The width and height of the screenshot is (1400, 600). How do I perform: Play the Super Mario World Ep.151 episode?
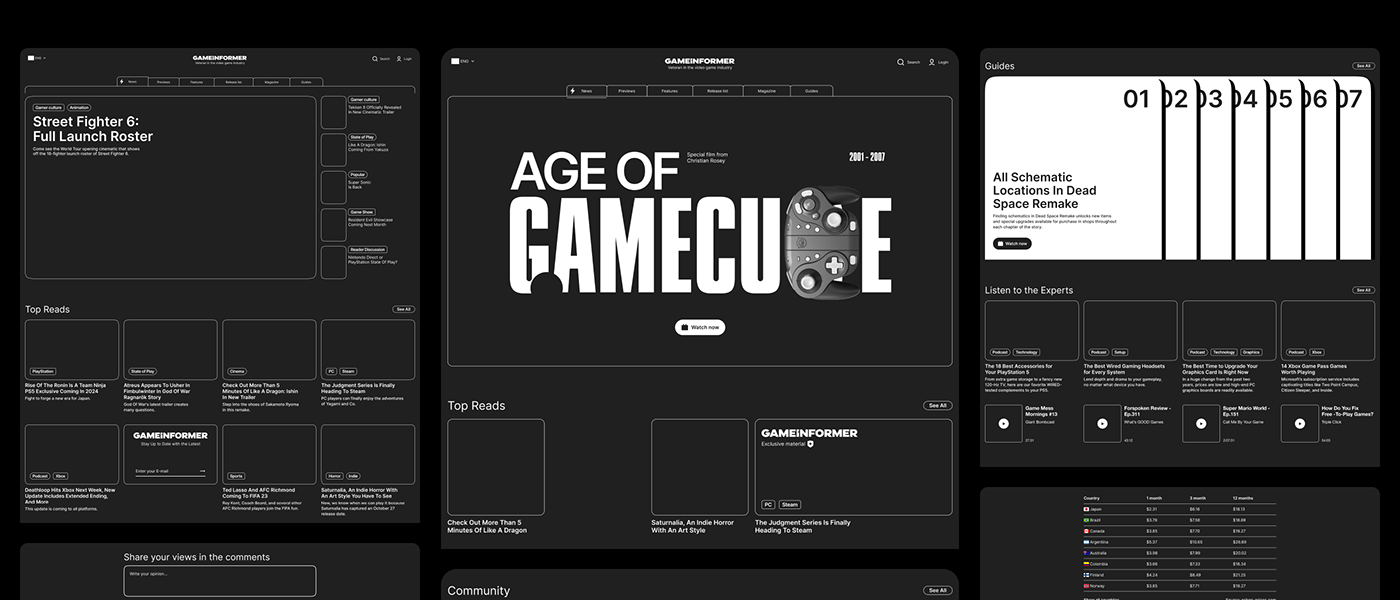click(x=1201, y=423)
